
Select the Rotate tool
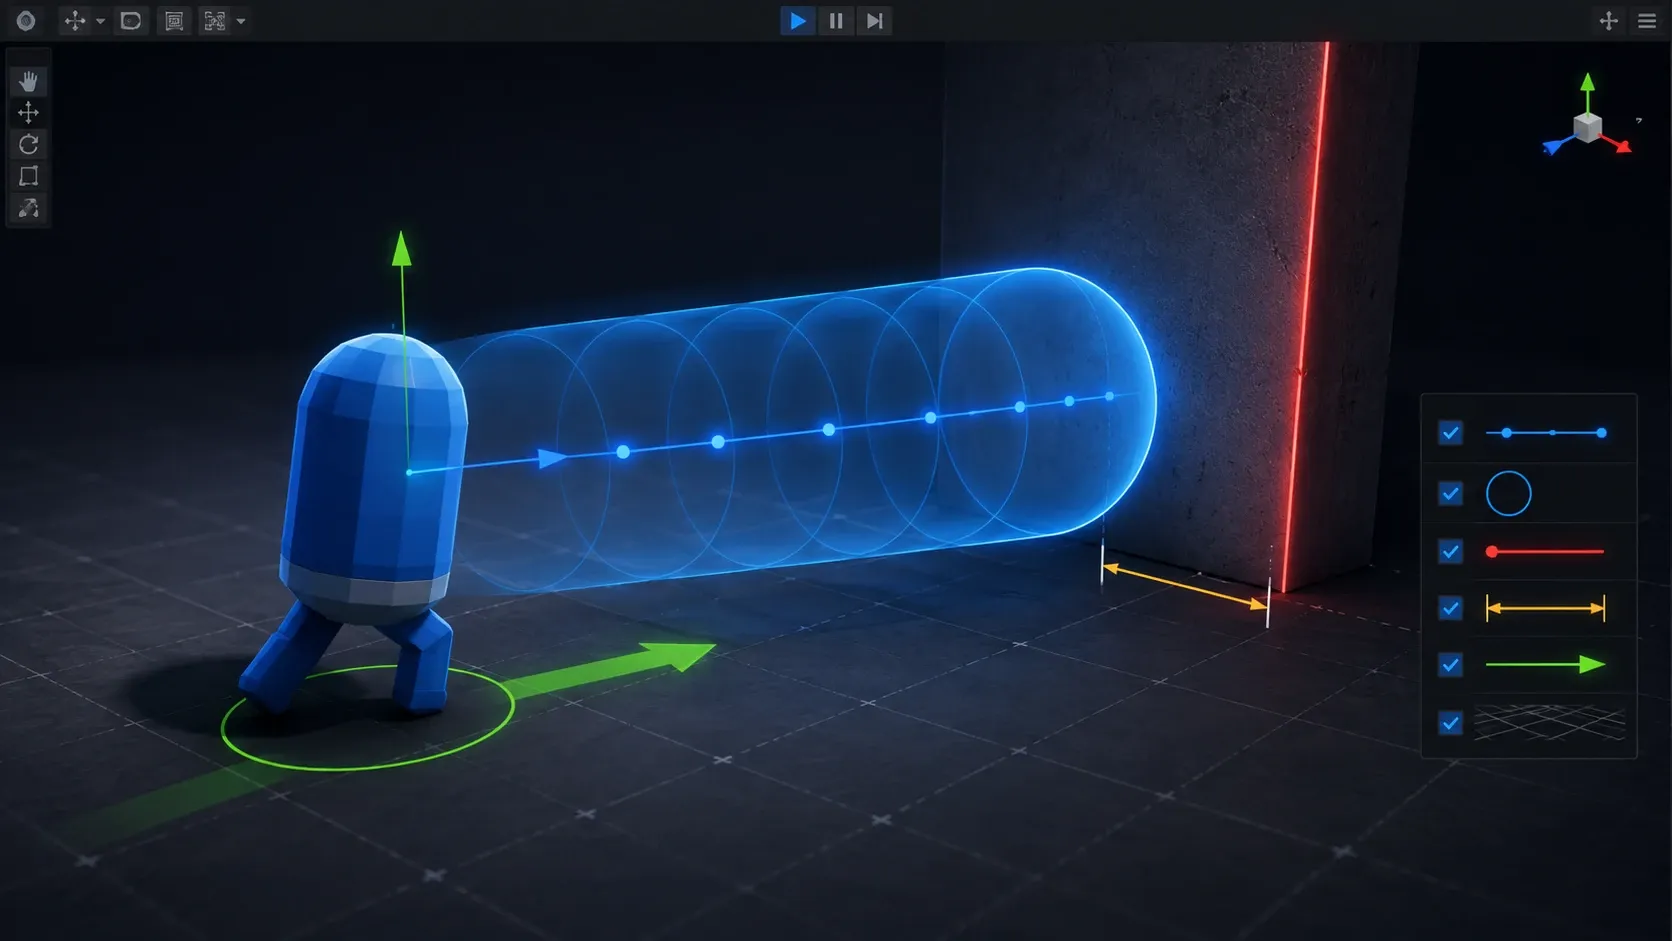coord(28,144)
